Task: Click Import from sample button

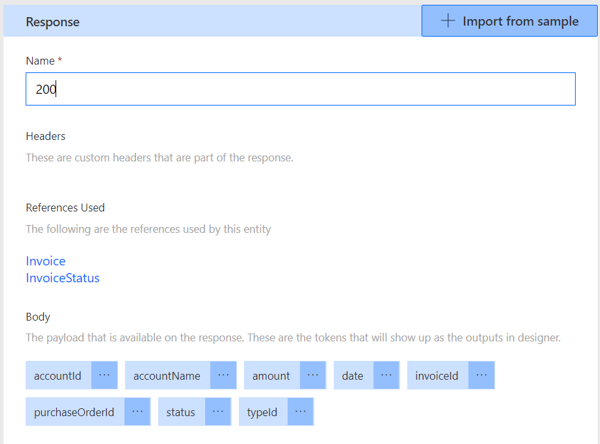Action: tap(509, 21)
